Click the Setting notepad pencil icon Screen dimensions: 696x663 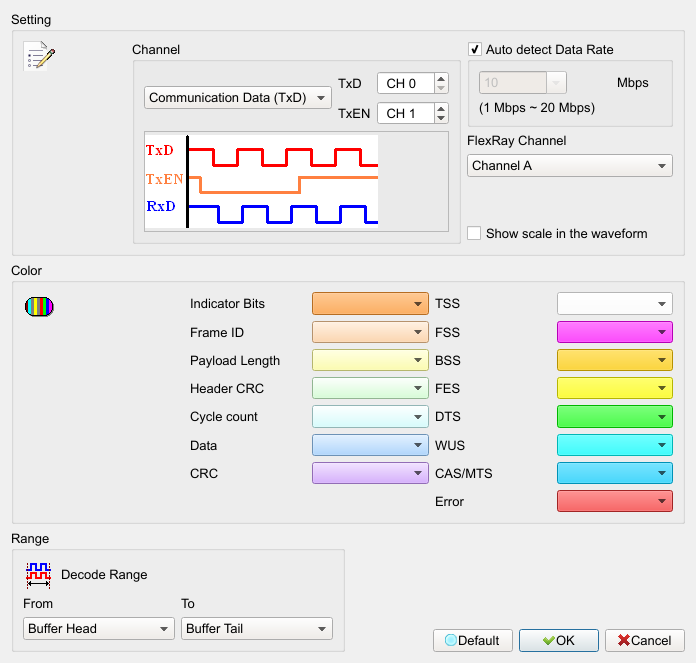(39, 55)
